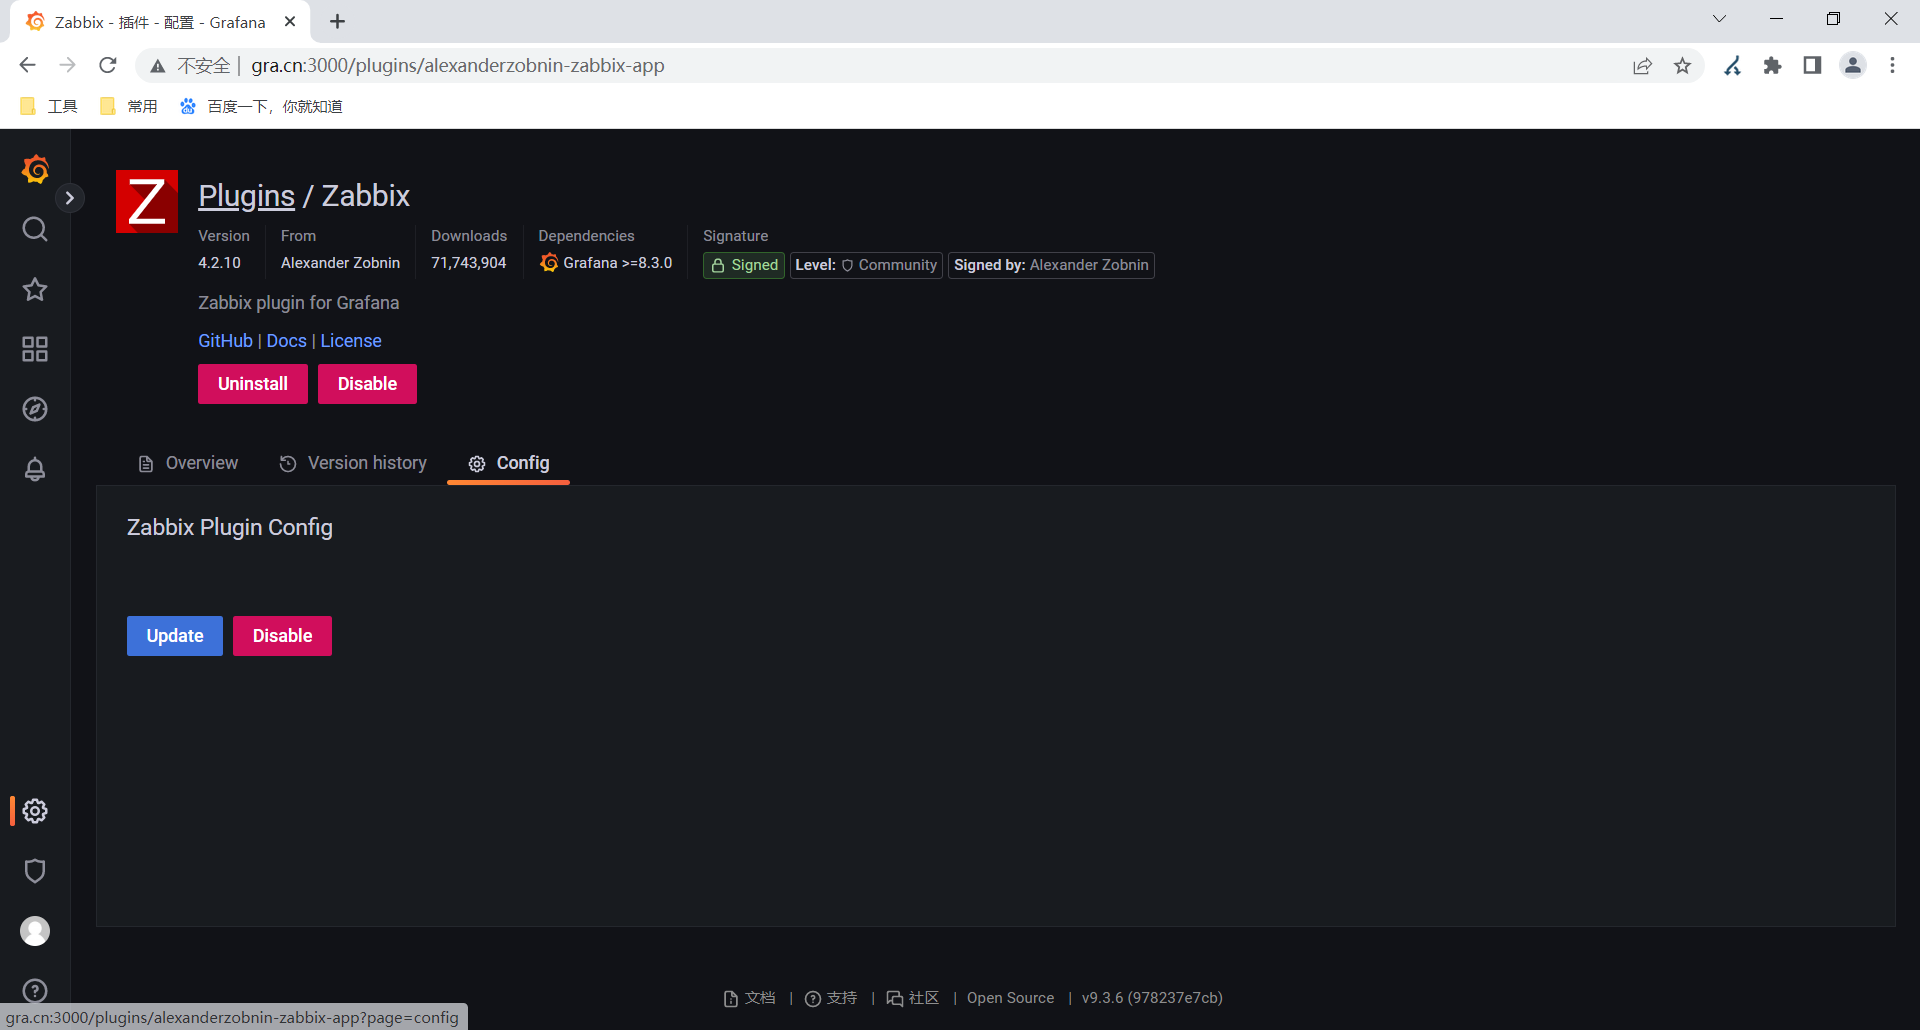Open the 工具 bookmarks folder
This screenshot has width=1920, height=1030.
49,106
